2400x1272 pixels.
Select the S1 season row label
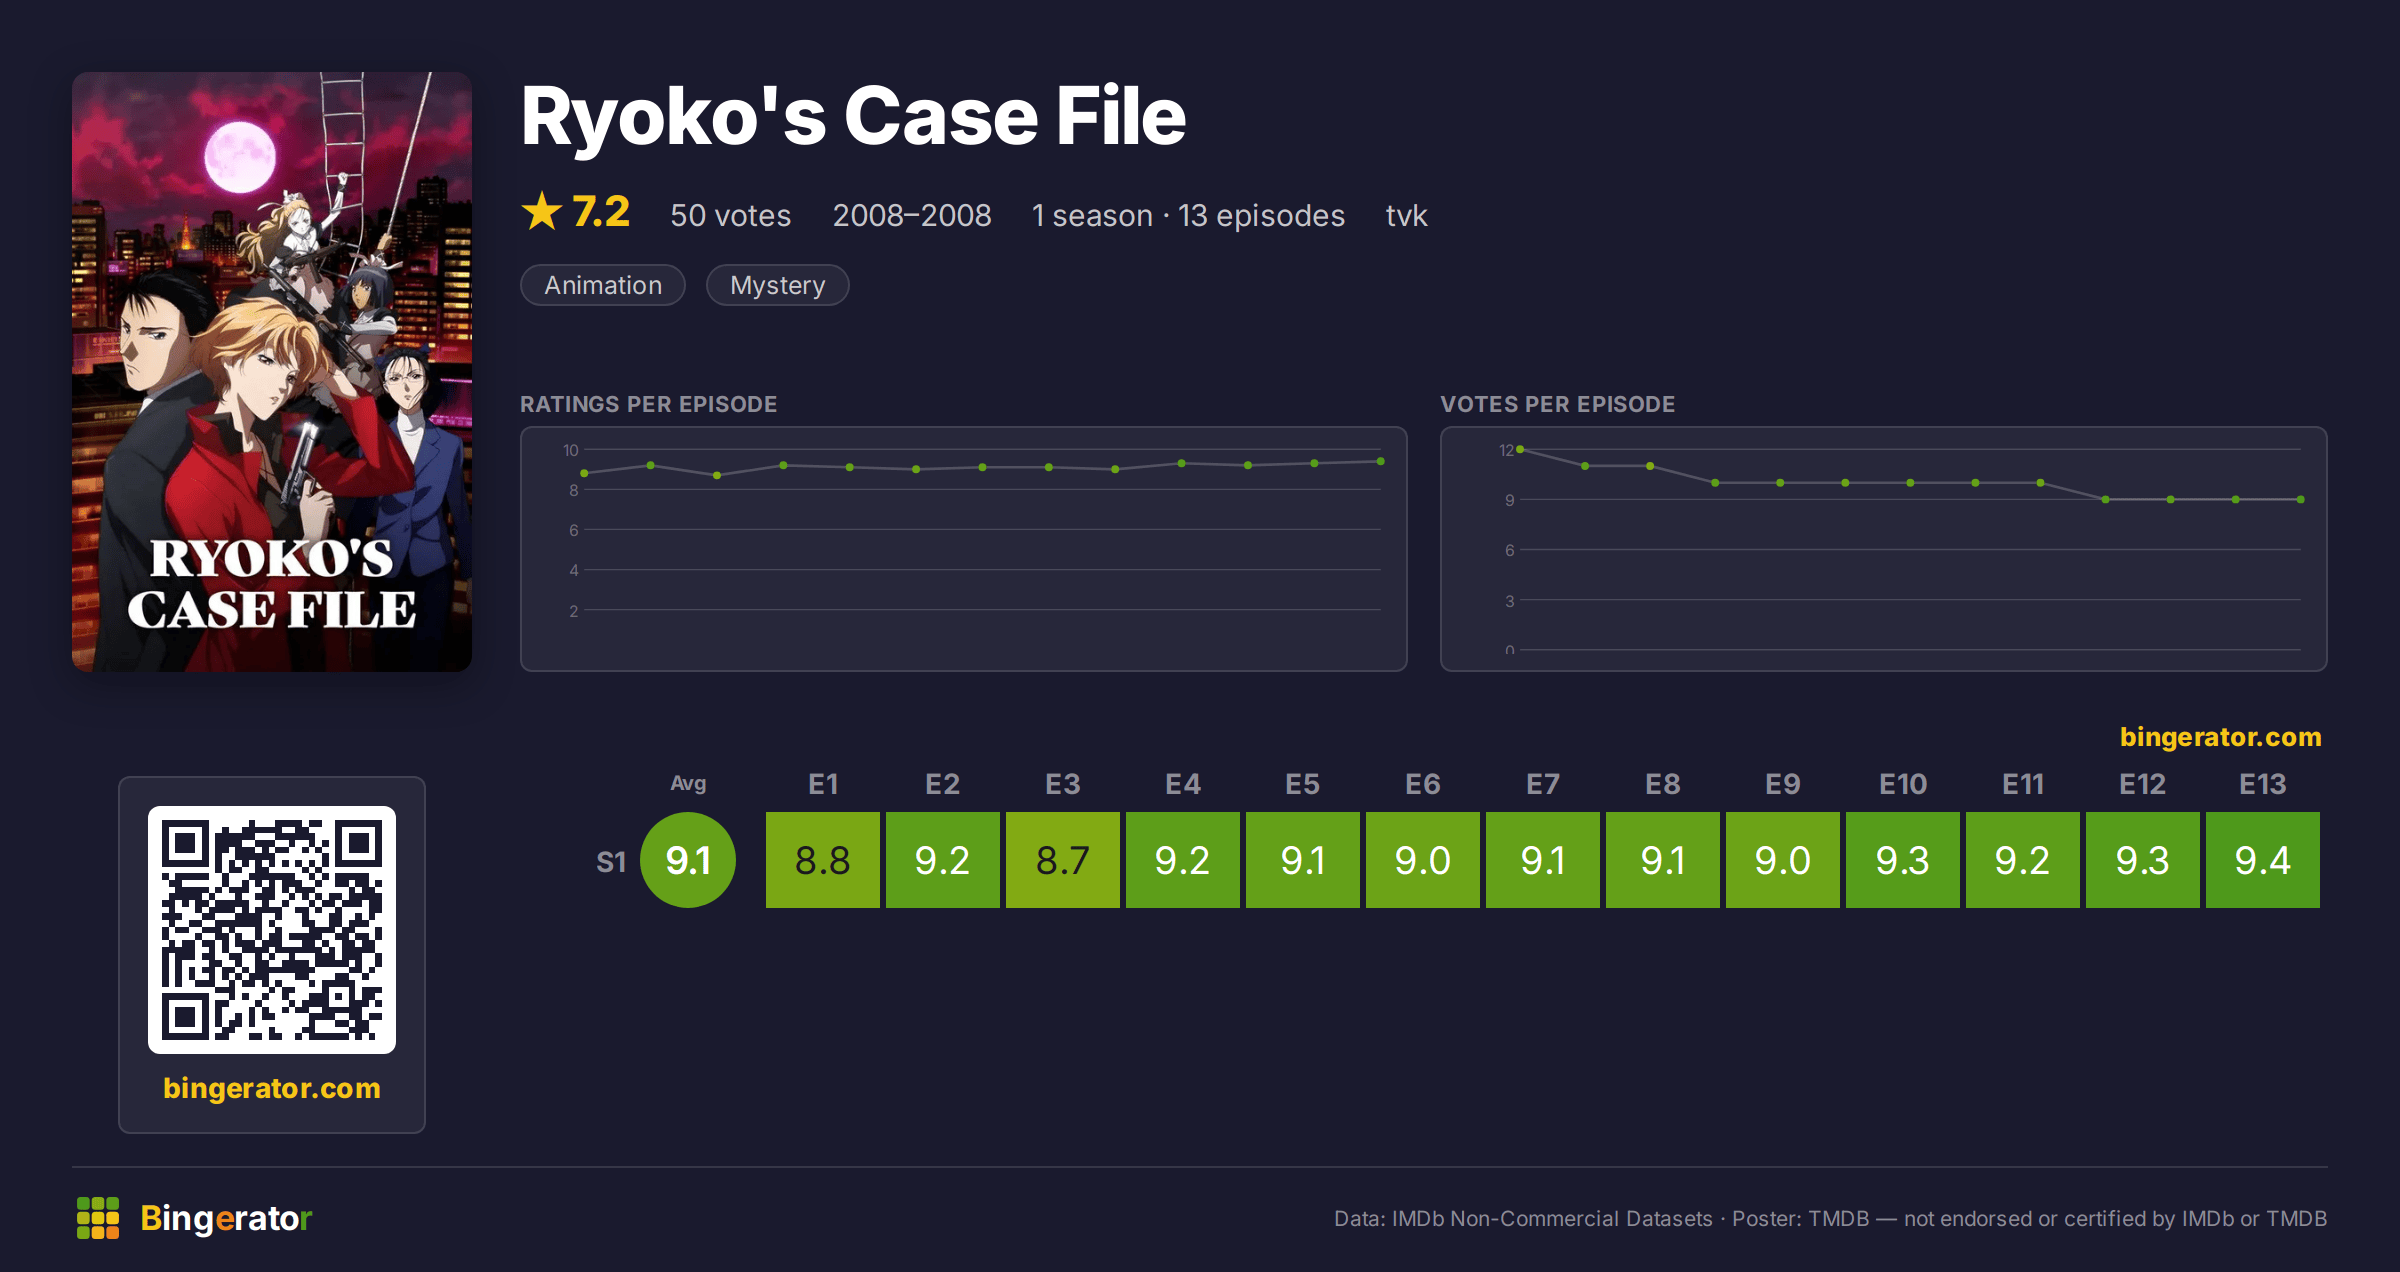coord(611,861)
